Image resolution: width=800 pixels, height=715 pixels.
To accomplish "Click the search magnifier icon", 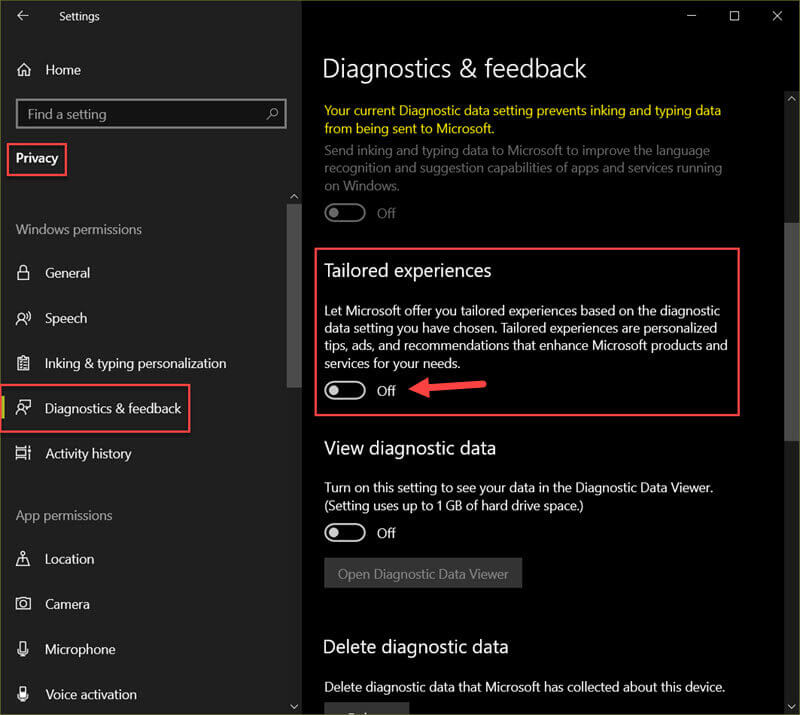I will click(x=272, y=114).
